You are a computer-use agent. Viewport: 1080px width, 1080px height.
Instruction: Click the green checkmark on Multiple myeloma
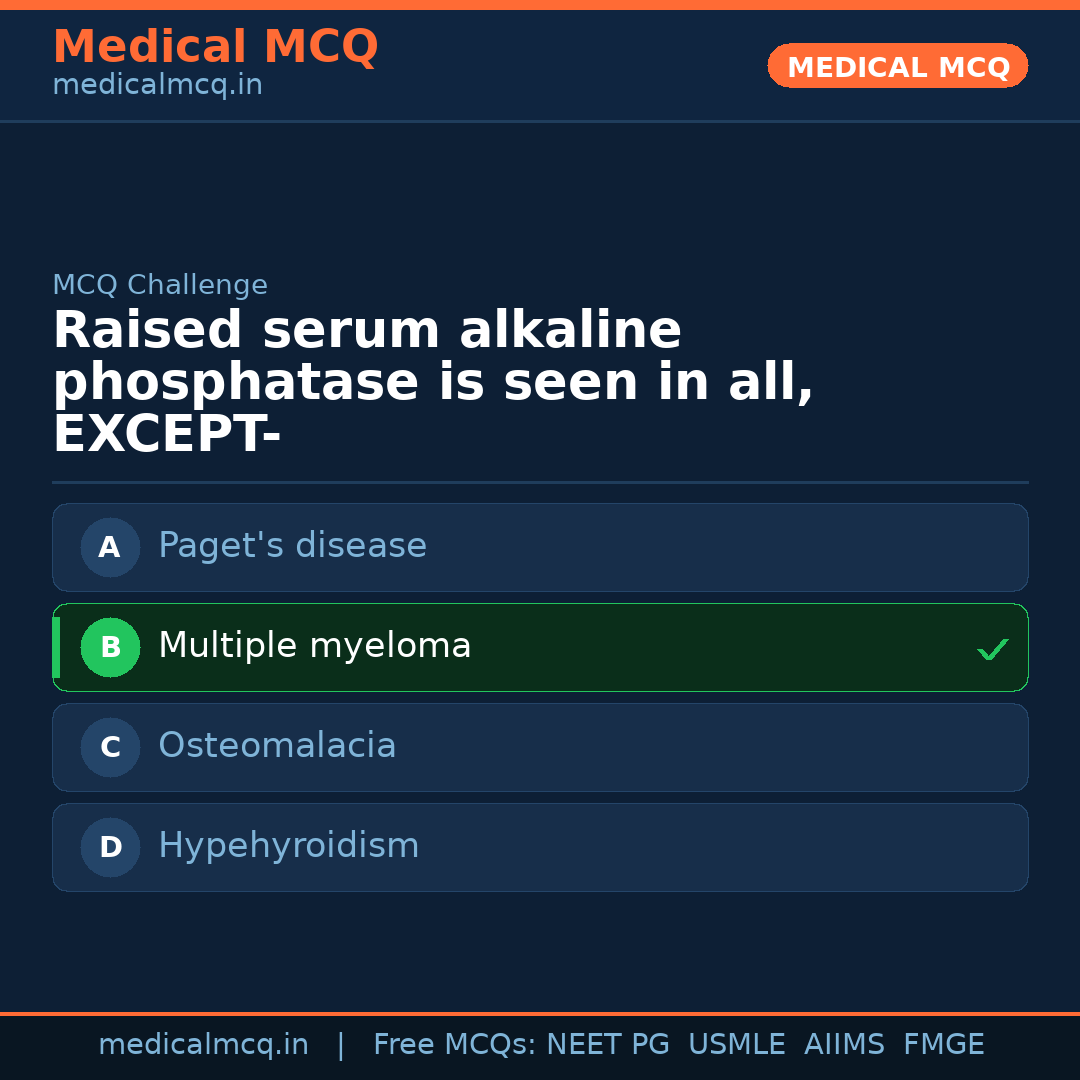coord(992,650)
